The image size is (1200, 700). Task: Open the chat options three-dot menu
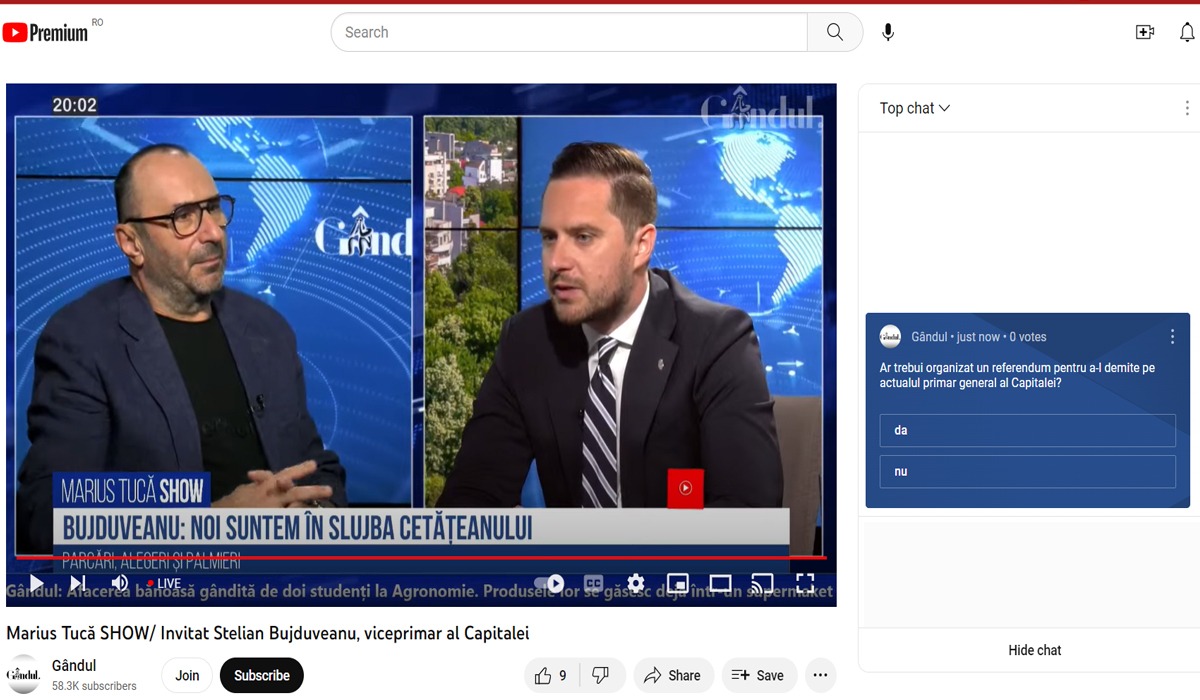click(x=1187, y=108)
